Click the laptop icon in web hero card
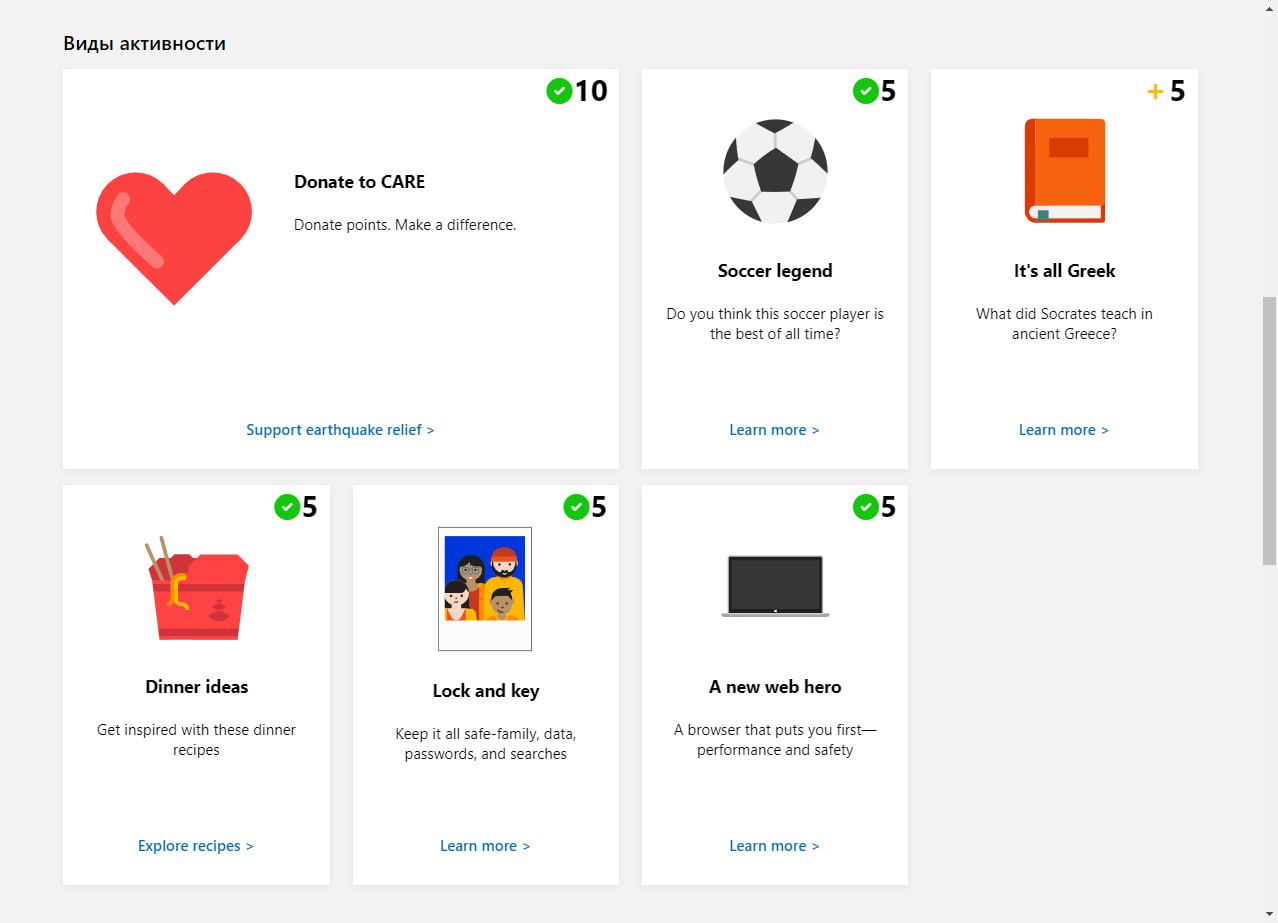Viewport: 1278px width, 923px height. [775, 586]
